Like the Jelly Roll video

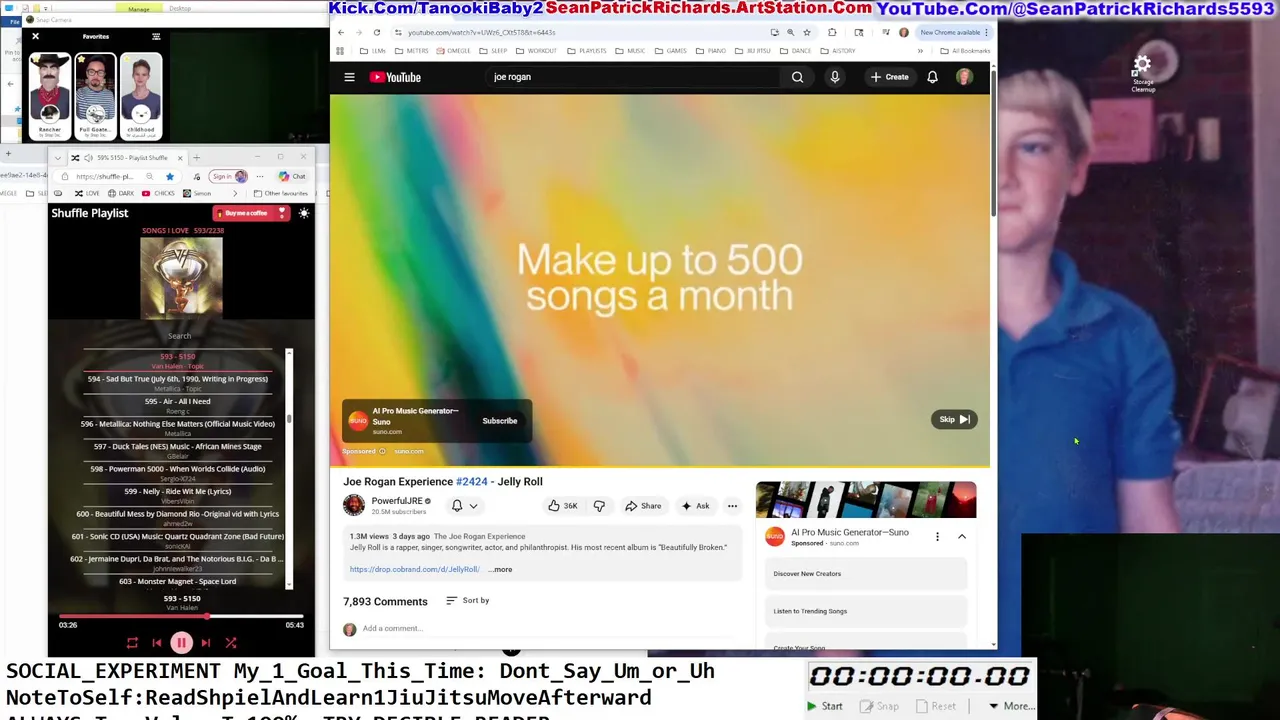(562, 506)
